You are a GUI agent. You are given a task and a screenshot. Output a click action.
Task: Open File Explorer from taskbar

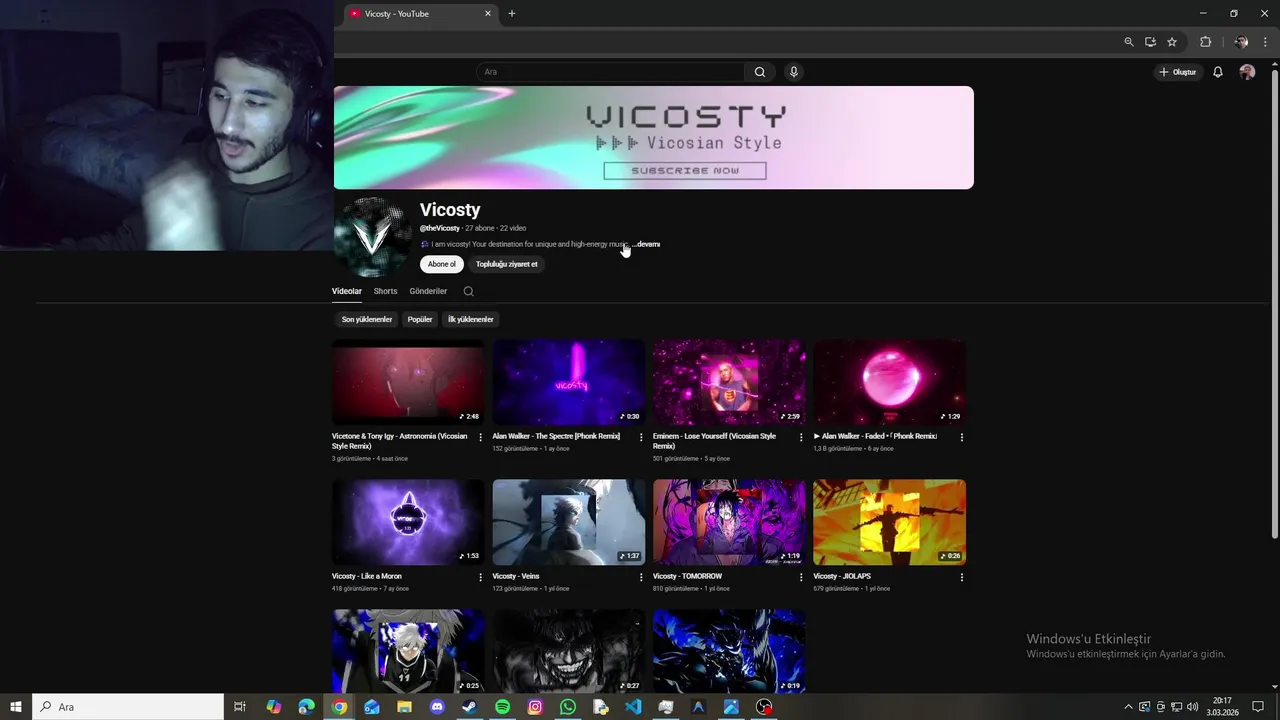(x=404, y=707)
